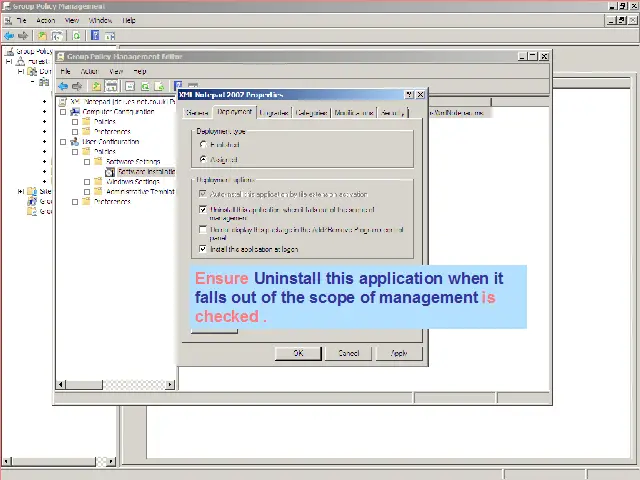Toggle Install this application at logon checkbox
Screen dimensions: 640x480
click(x=203, y=249)
